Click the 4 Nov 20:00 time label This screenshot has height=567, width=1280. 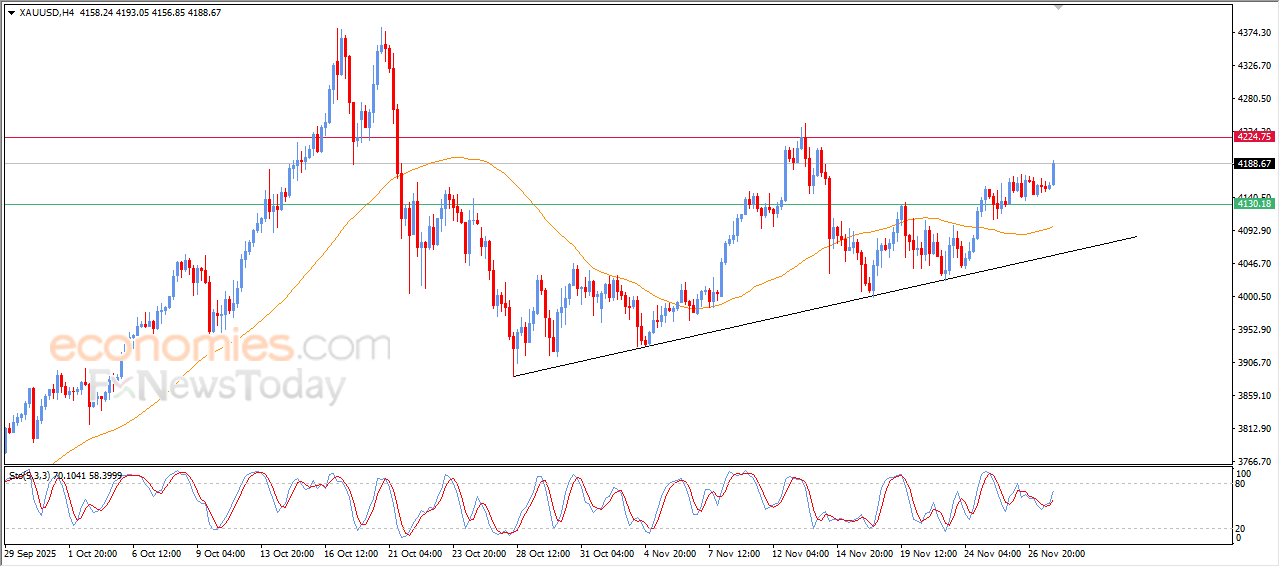(670, 553)
